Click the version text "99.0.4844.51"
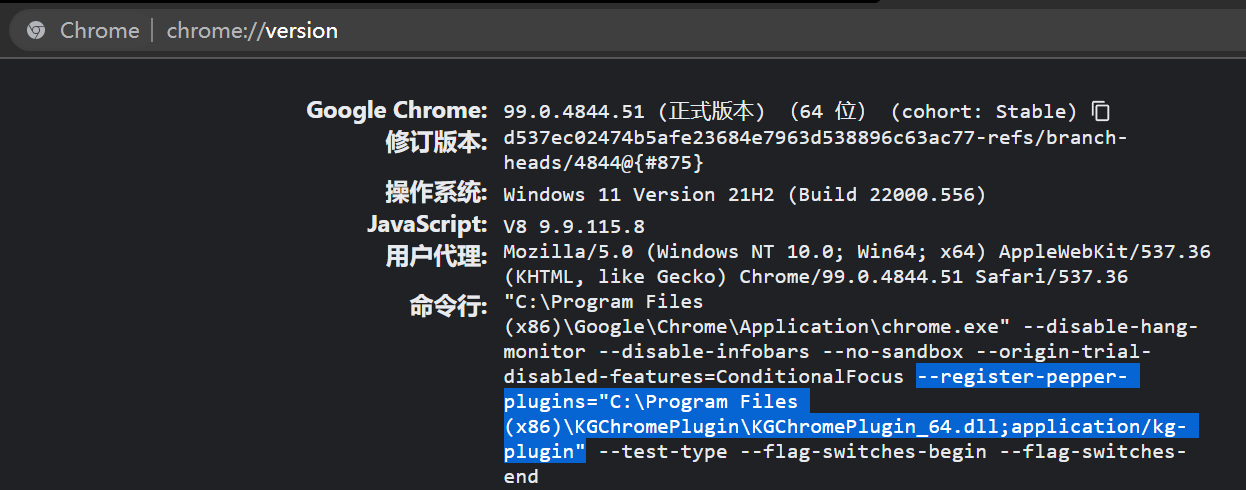The image size is (1246, 490). point(574,111)
